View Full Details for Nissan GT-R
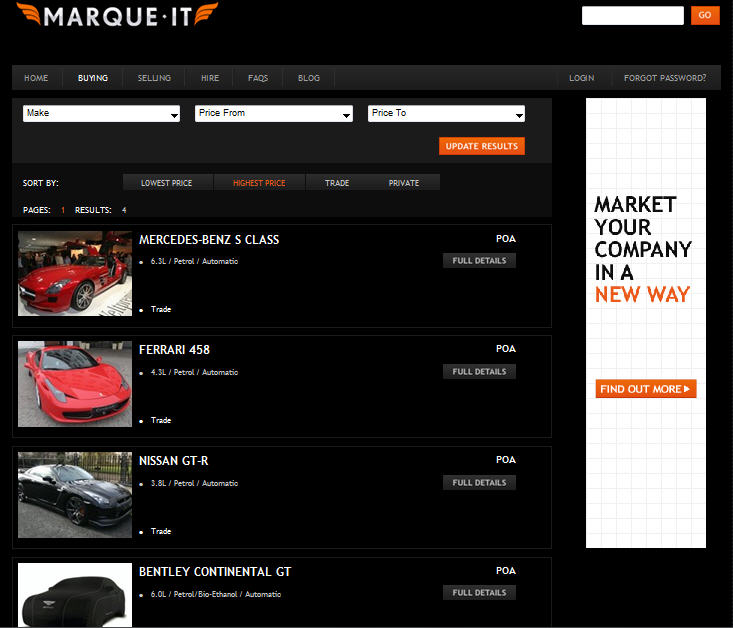The width and height of the screenshot is (733, 628). (x=479, y=483)
